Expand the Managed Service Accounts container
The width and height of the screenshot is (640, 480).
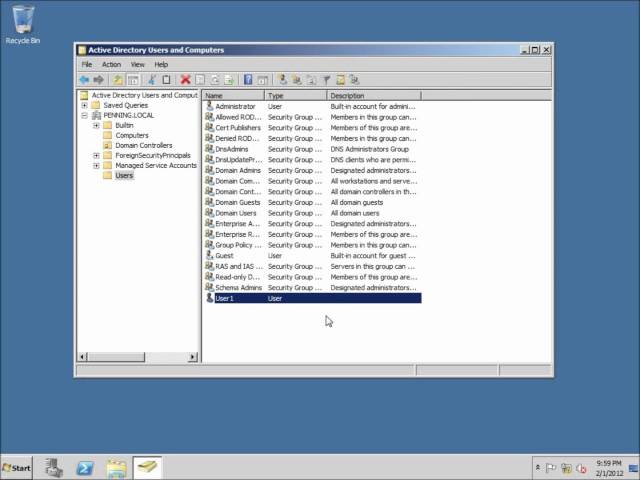pos(96,166)
